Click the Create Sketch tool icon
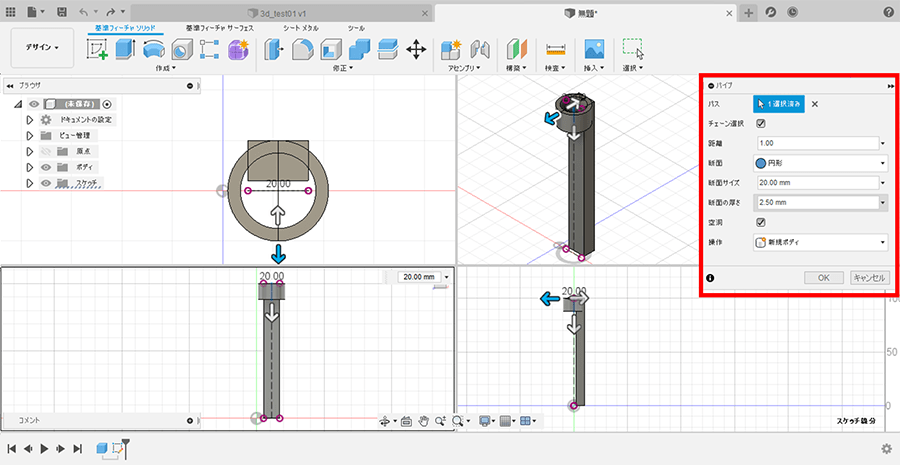The width and height of the screenshot is (900, 465). pyautogui.click(x=97, y=48)
